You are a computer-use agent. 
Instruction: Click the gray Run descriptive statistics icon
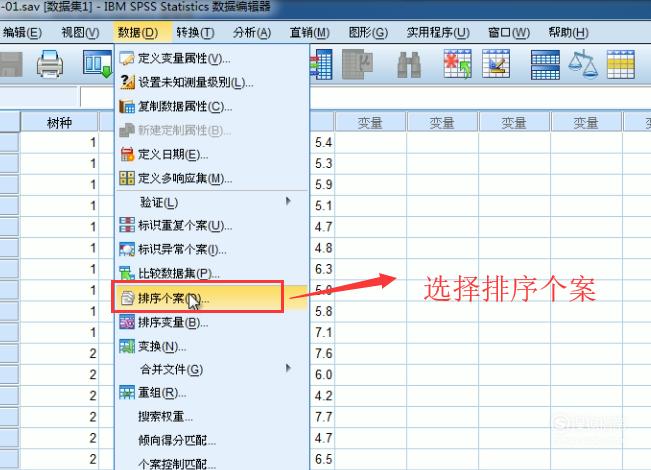point(357,64)
